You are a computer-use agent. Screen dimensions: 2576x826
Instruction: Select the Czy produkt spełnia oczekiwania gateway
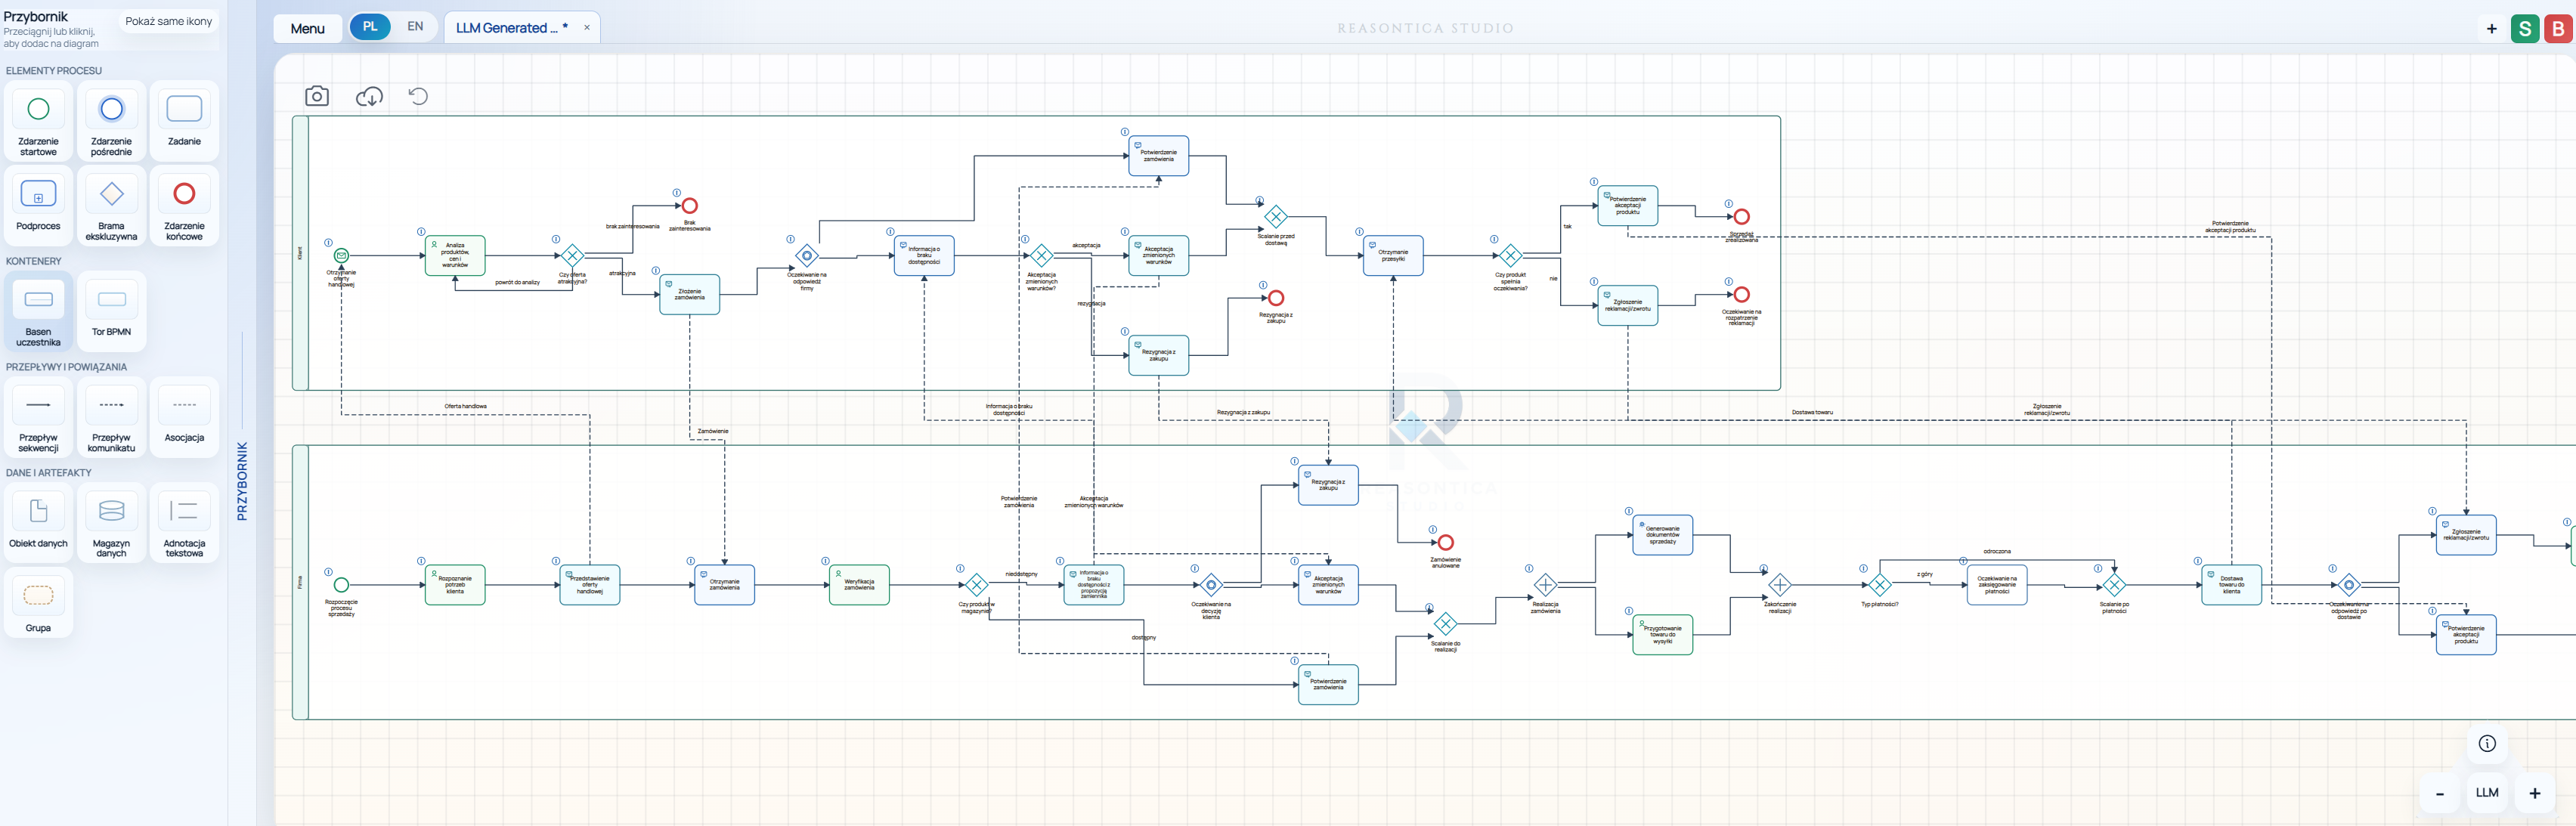point(1510,256)
